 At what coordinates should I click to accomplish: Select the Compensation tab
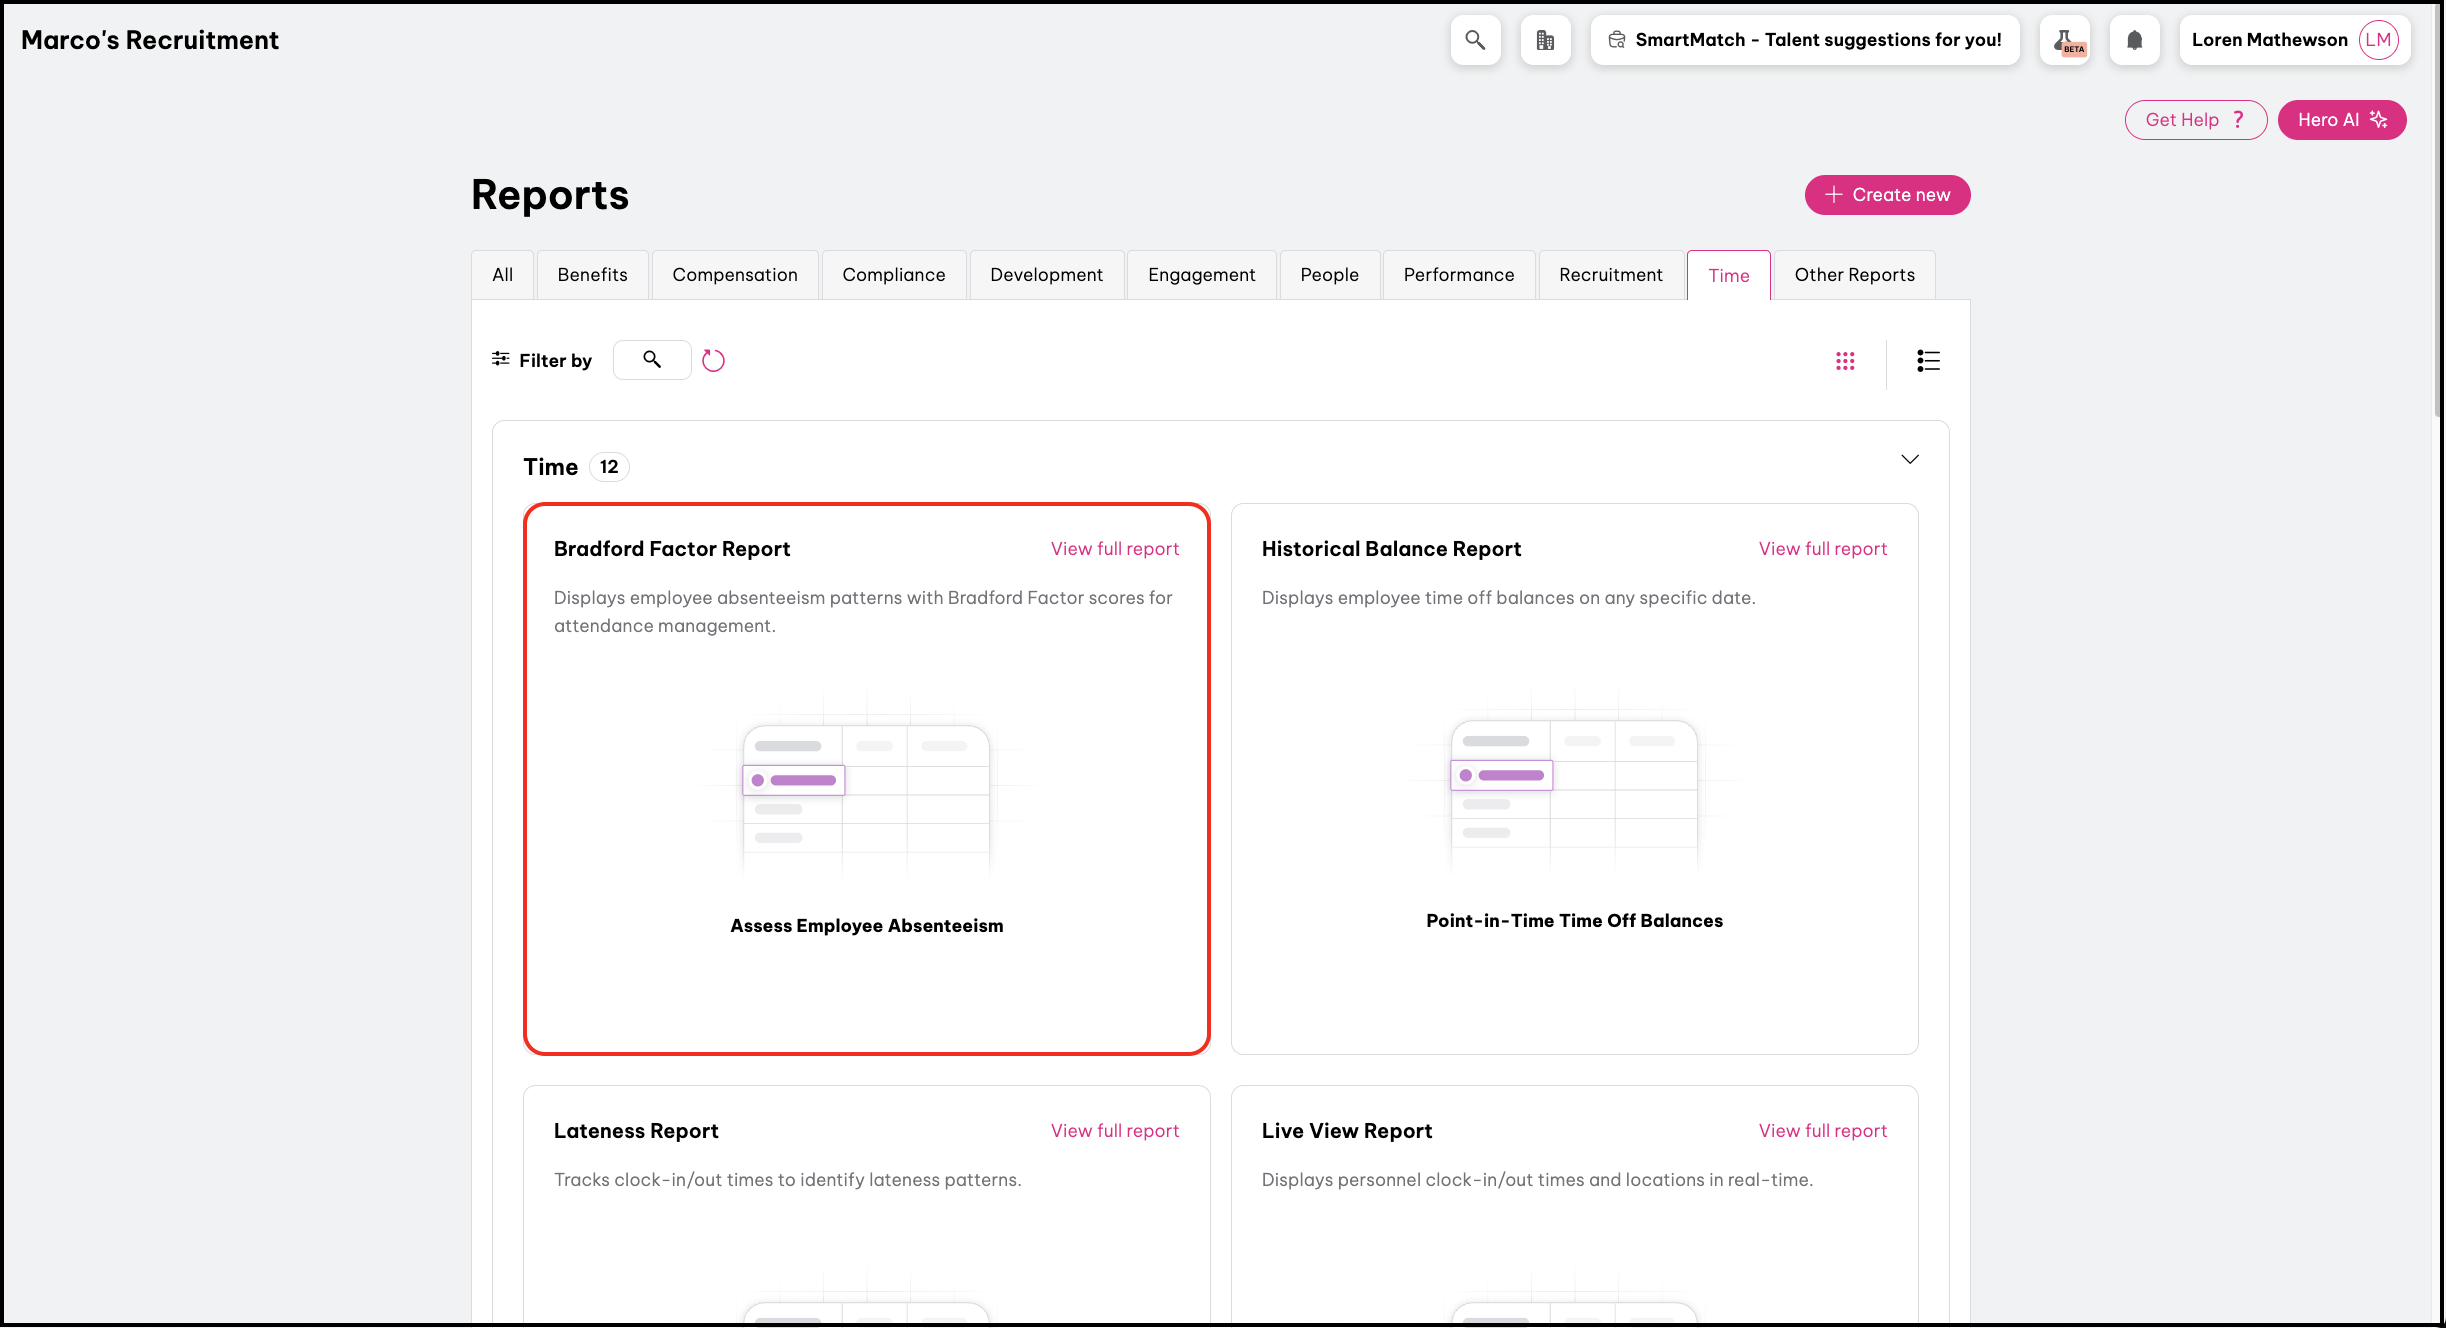[734, 275]
